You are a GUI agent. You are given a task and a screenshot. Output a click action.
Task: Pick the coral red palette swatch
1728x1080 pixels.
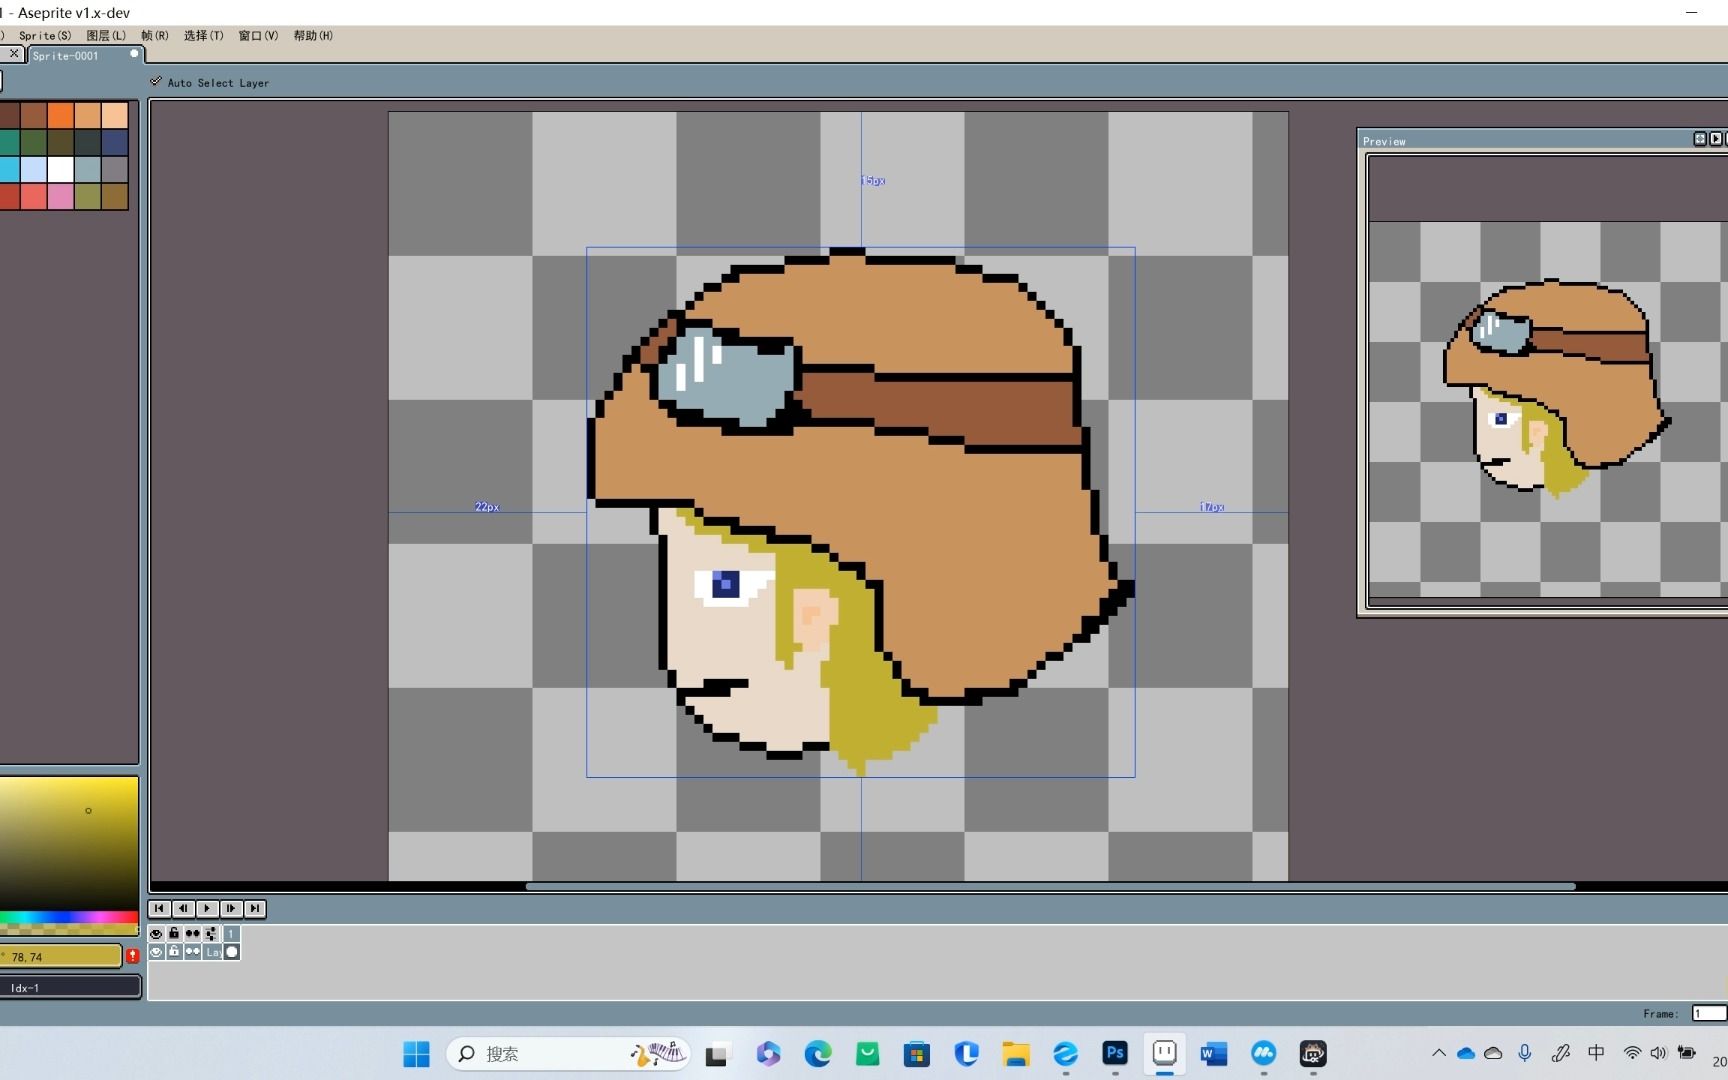click(34, 196)
